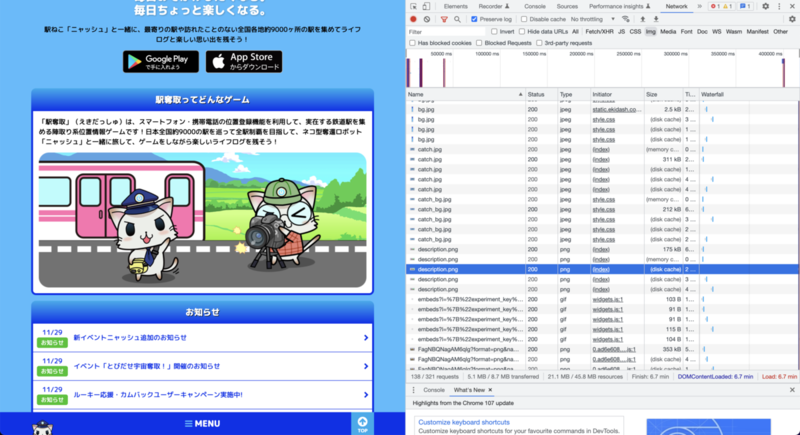The width and height of the screenshot is (800, 435).
Task: Stop network recording with the red button
Action: coord(413,19)
